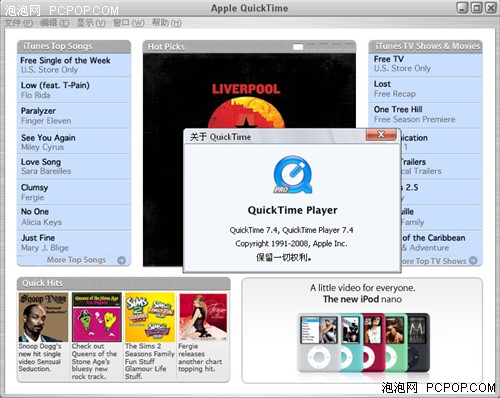500x398 pixels.
Task: Open the 帮助 (H) menu
Action: (166, 23)
